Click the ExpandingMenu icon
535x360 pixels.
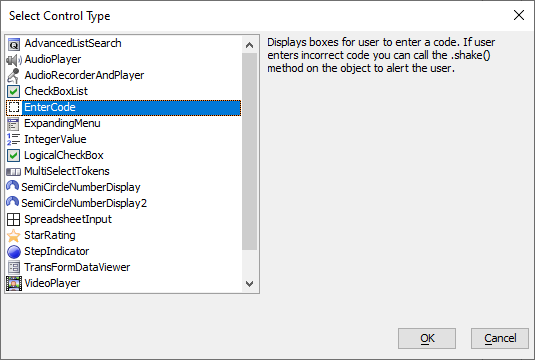pyautogui.click(x=14, y=124)
